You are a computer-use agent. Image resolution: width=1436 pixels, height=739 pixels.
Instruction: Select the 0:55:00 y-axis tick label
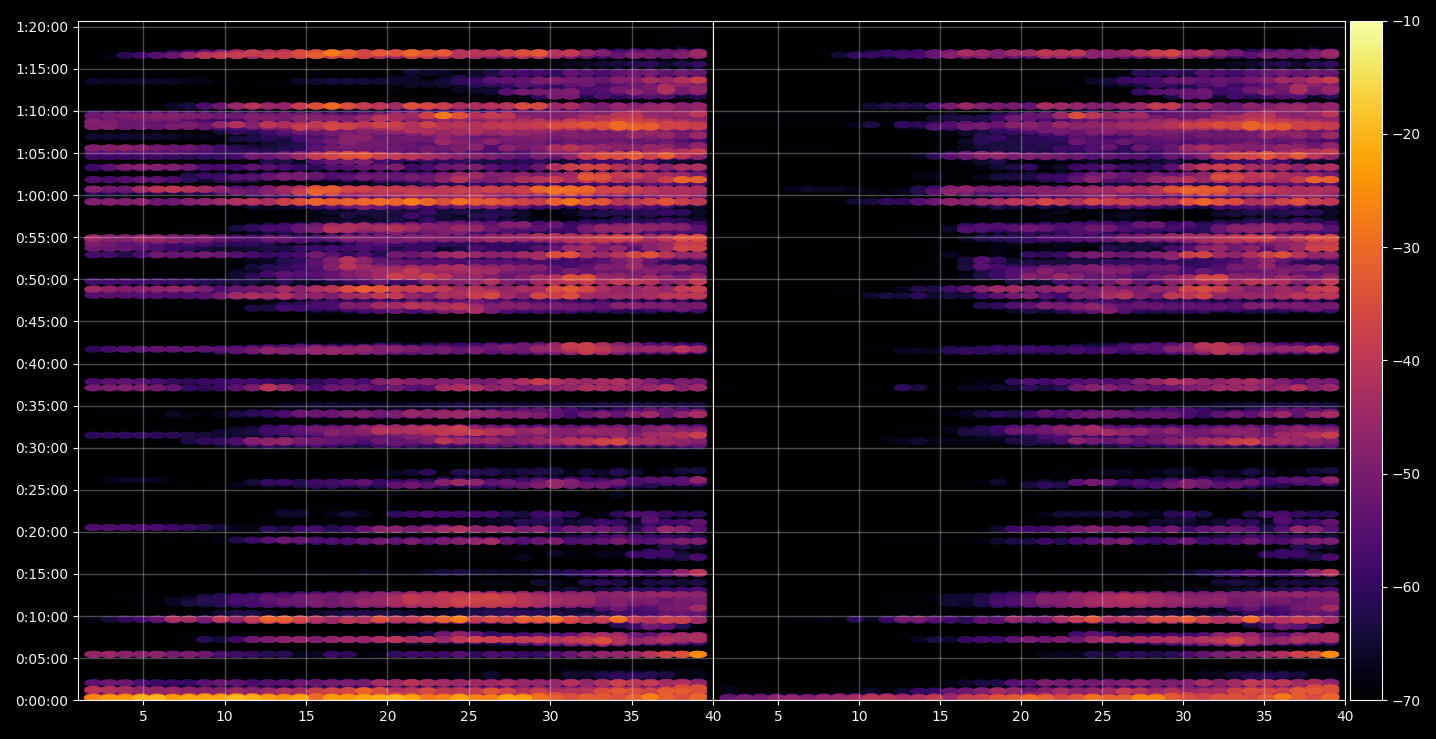click(x=42, y=237)
